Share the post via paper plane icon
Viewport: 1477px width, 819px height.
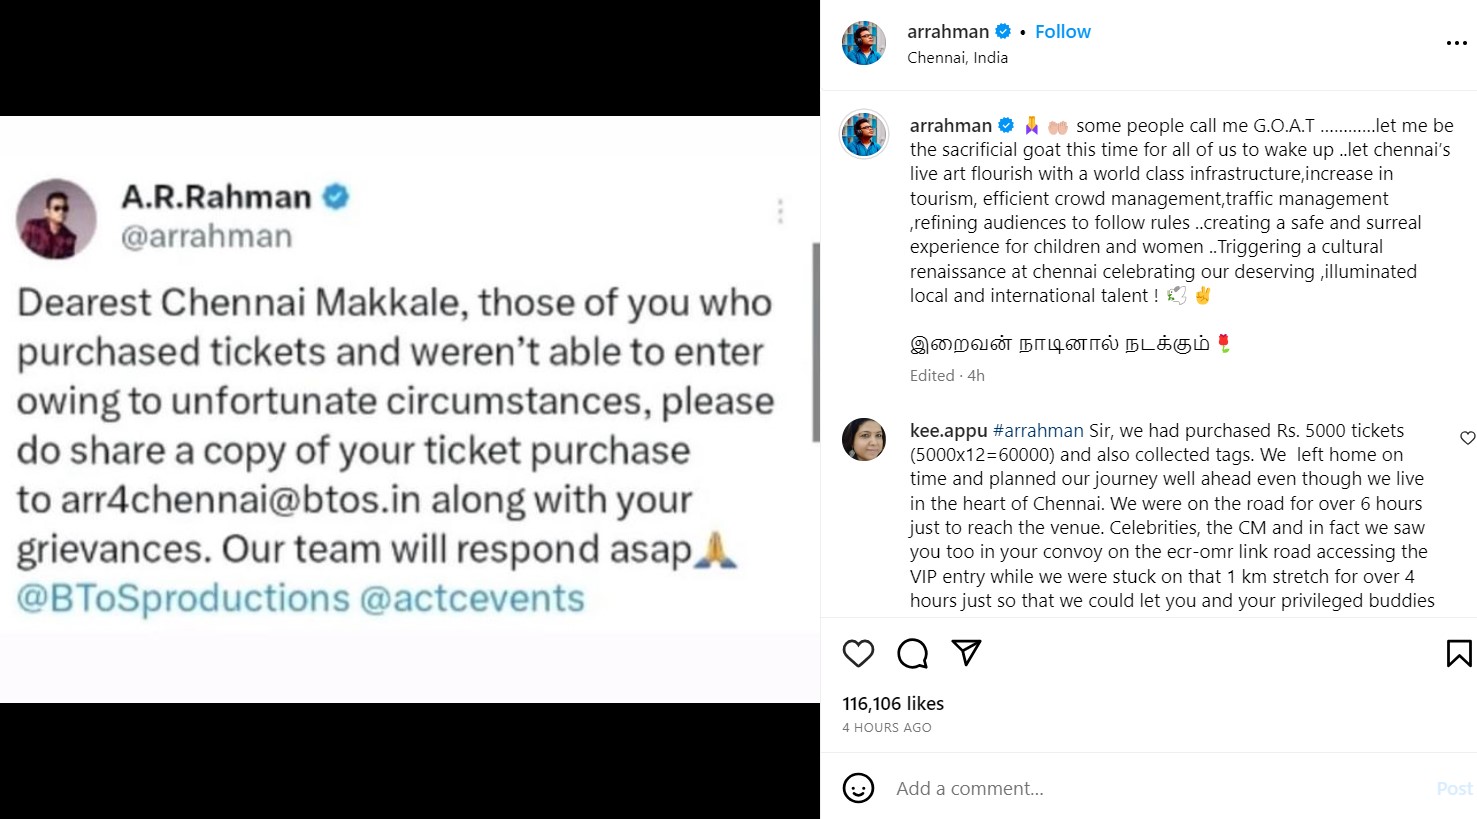(x=966, y=652)
